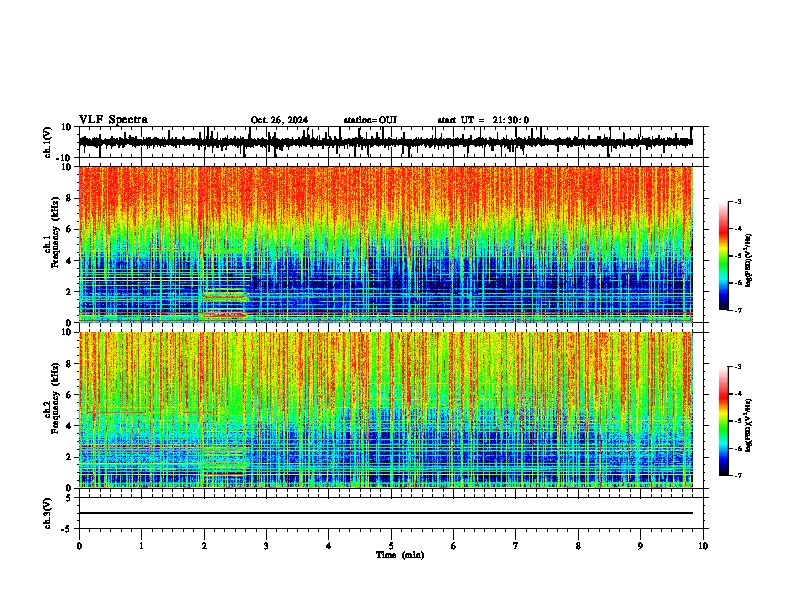
Task: Click the time axis tick label "1"
Action: click(141, 546)
